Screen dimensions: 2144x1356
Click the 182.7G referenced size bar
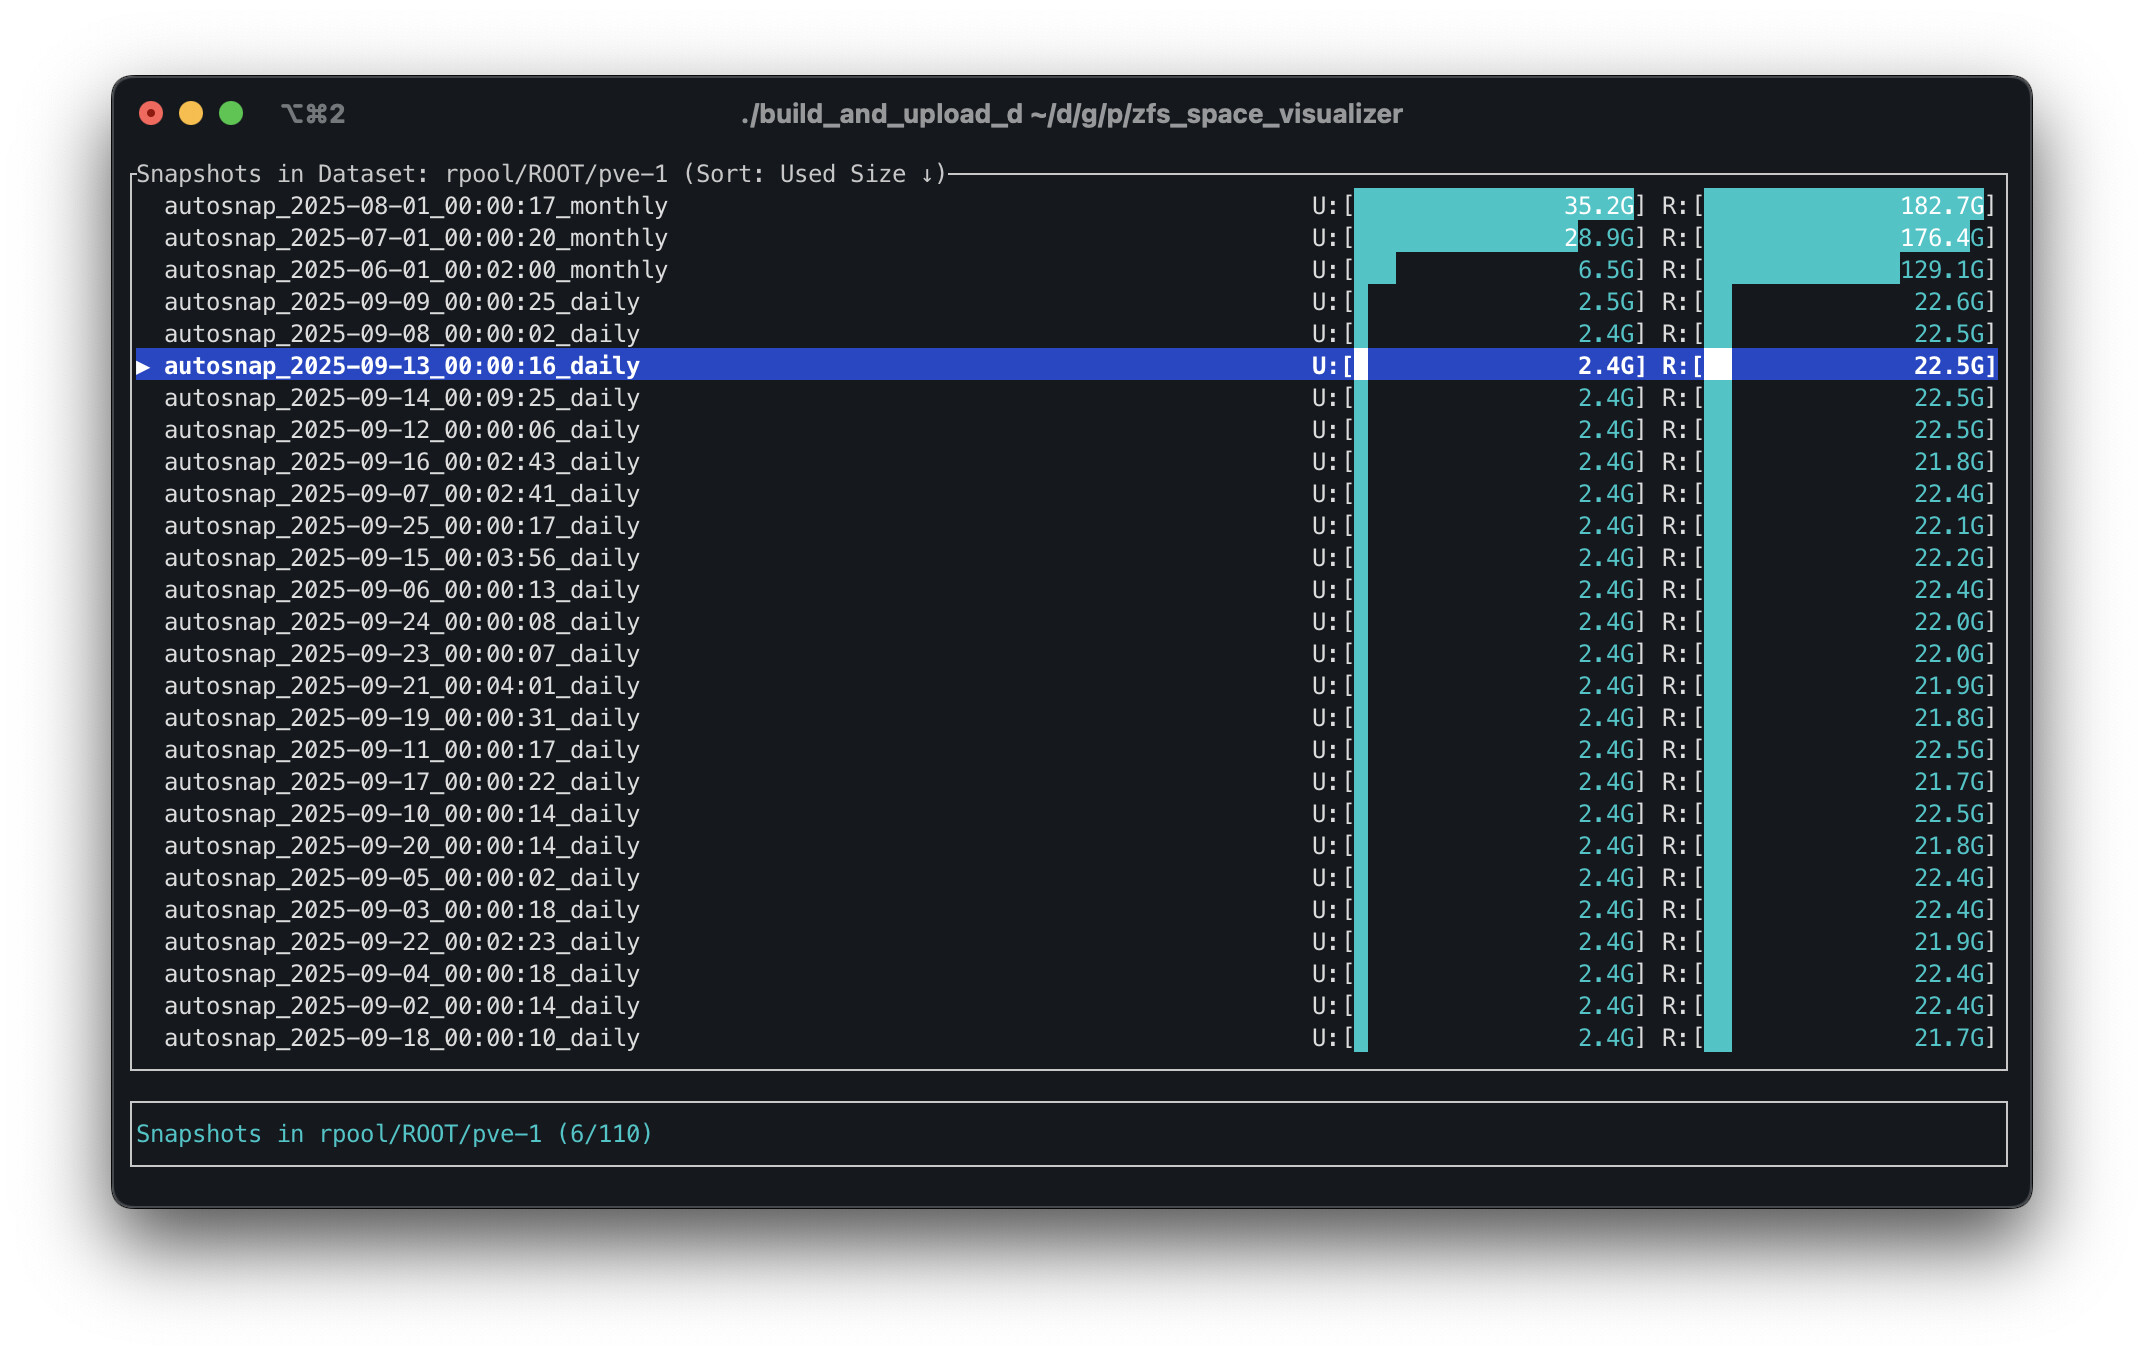pos(1842,206)
